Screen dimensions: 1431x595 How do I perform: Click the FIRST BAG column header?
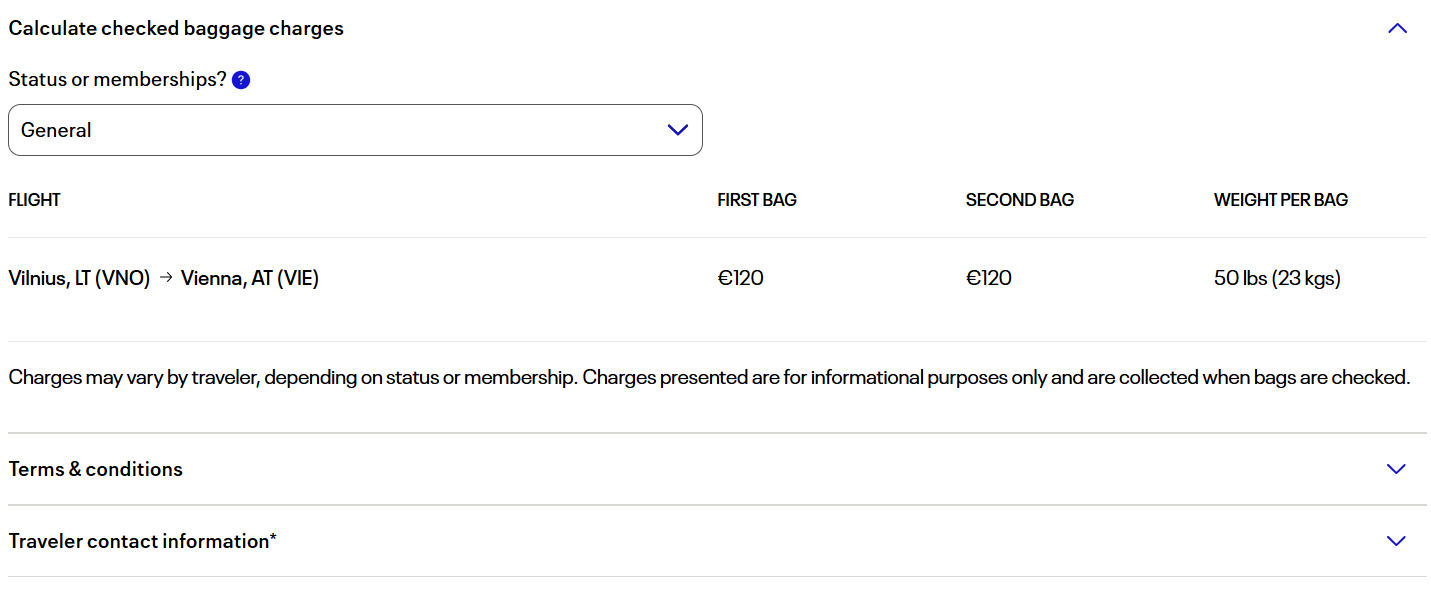tap(757, 200)
